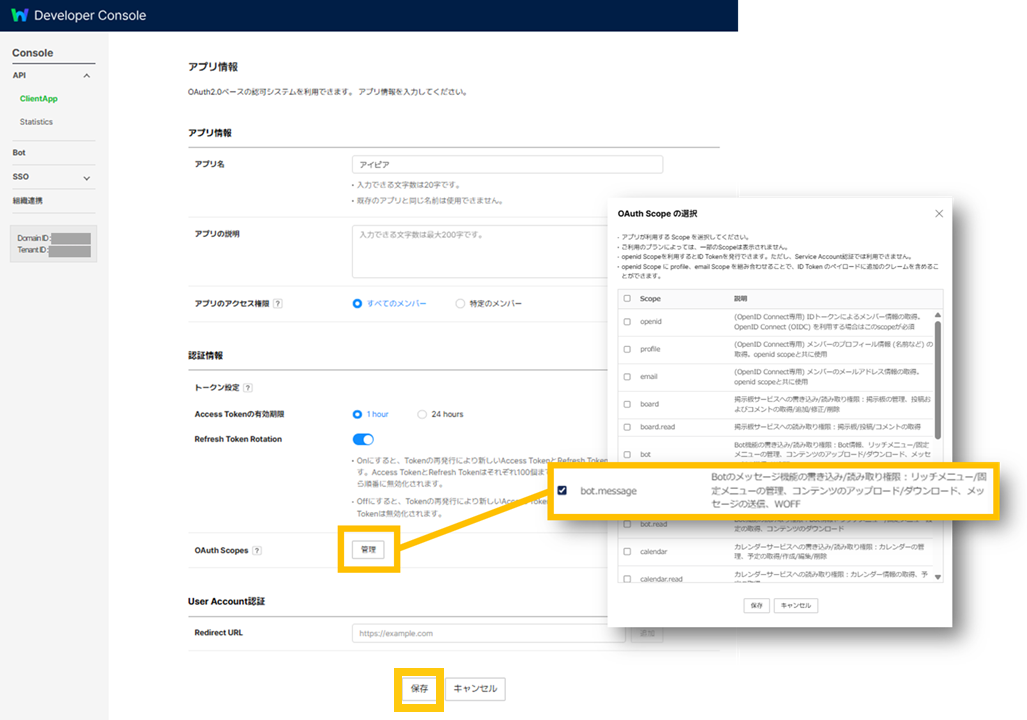Open Statistics in the sidebar
This screenshot has width=1027, height=720.
(x=36, y=122)
